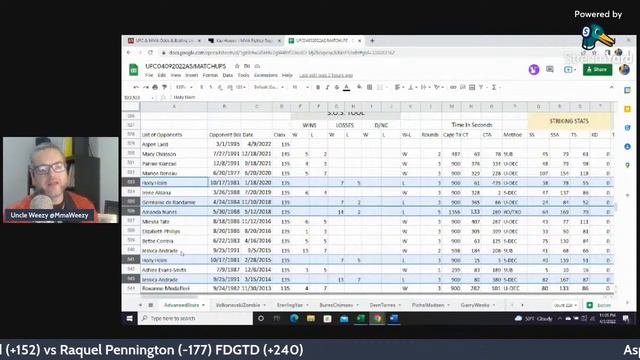Toggle italic formatting
Viewport: 640px width, 360px height.
(x=327, y=87)
